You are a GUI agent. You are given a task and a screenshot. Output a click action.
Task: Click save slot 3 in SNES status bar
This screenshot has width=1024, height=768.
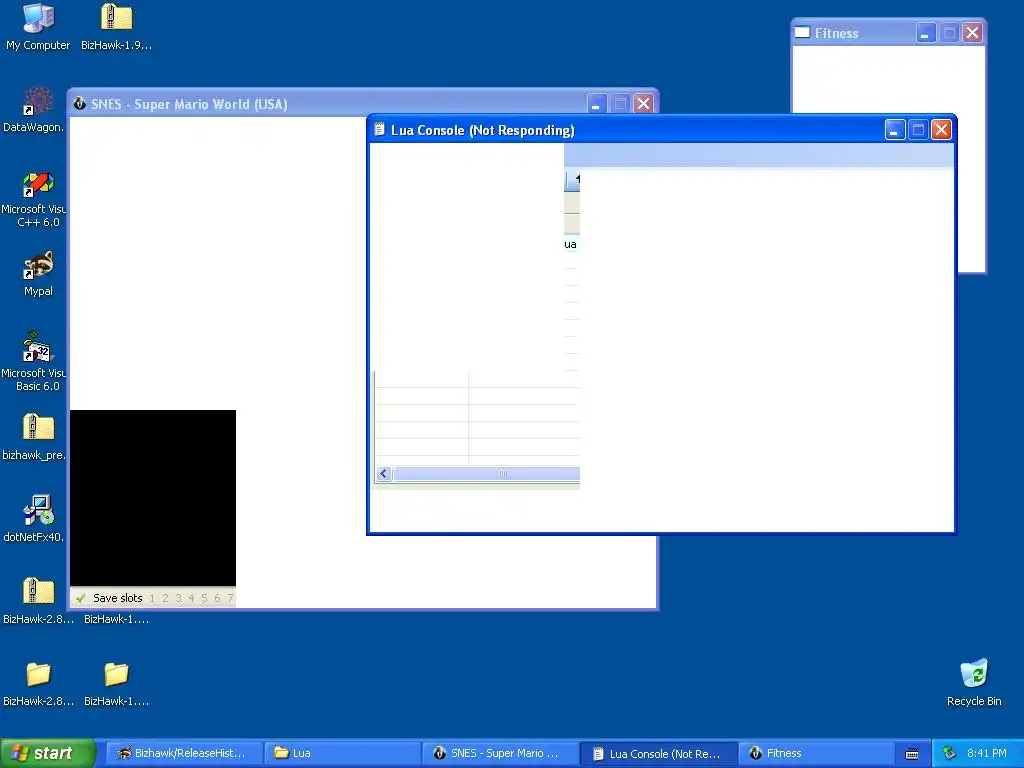178,598
